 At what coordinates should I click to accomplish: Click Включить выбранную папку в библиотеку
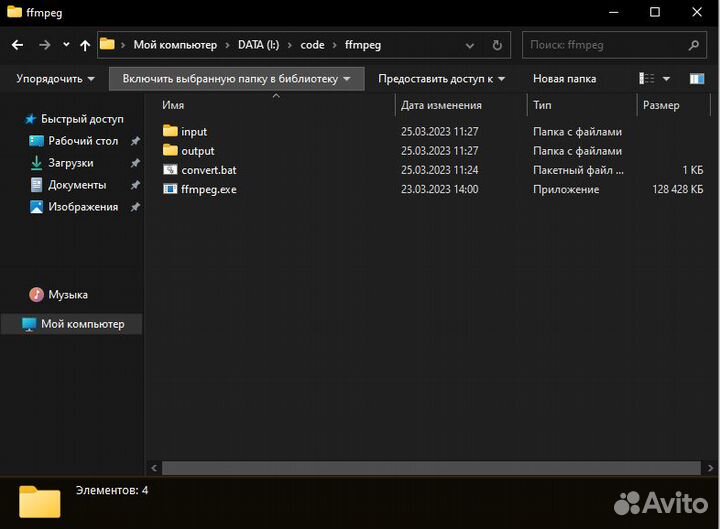(x=236, y=79)
